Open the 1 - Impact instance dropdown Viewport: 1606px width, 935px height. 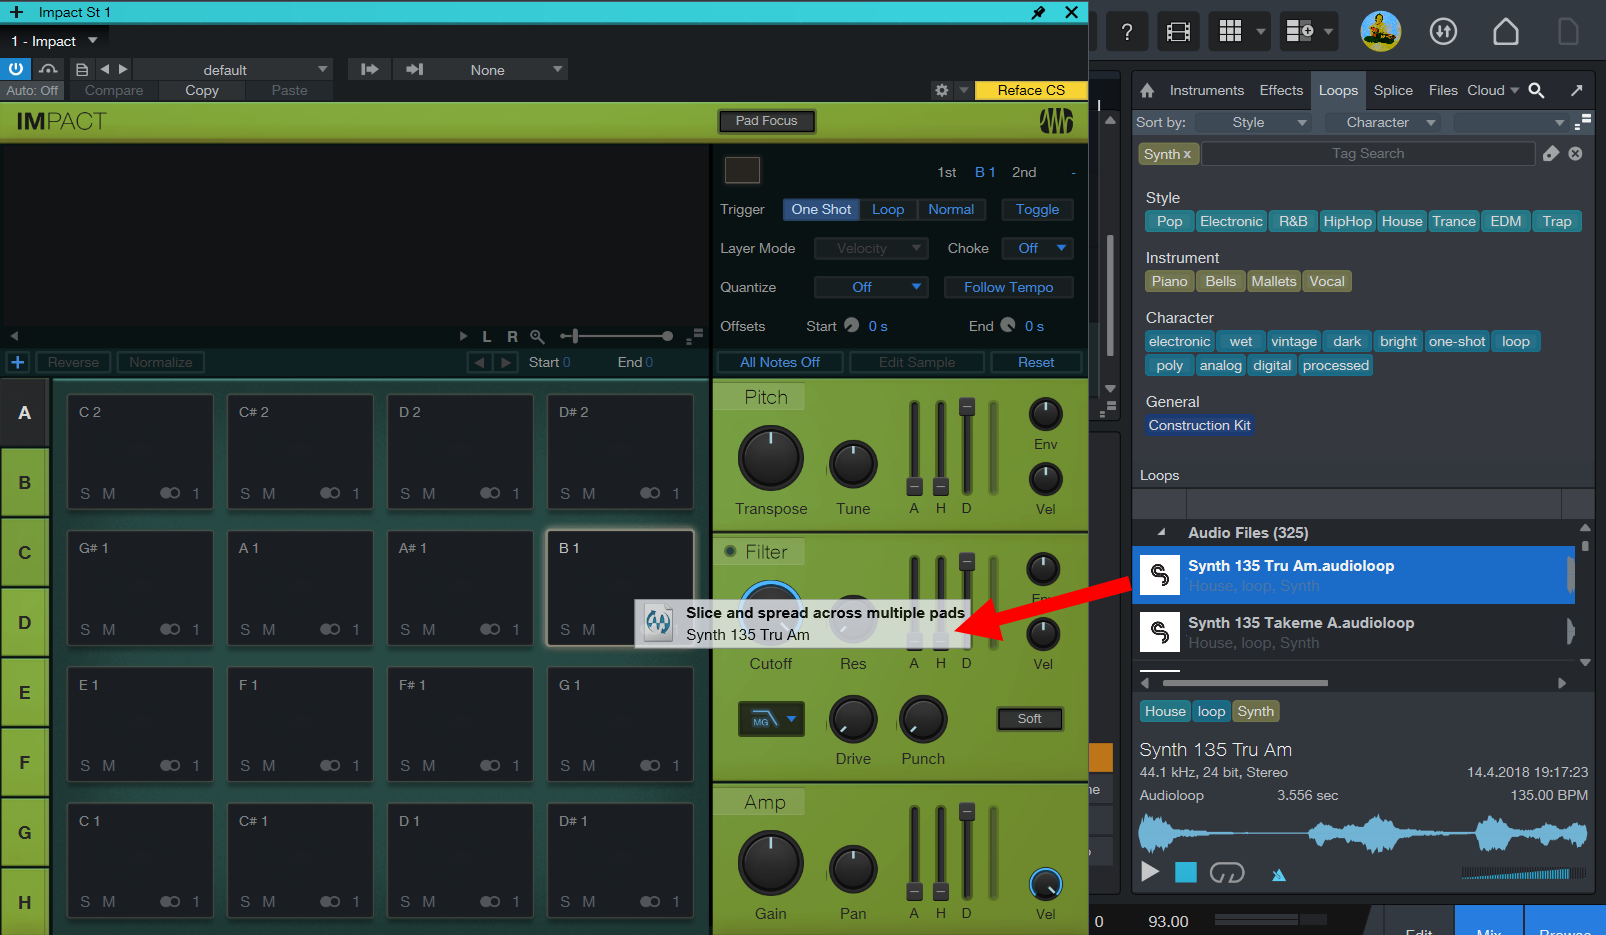[54, 41]
